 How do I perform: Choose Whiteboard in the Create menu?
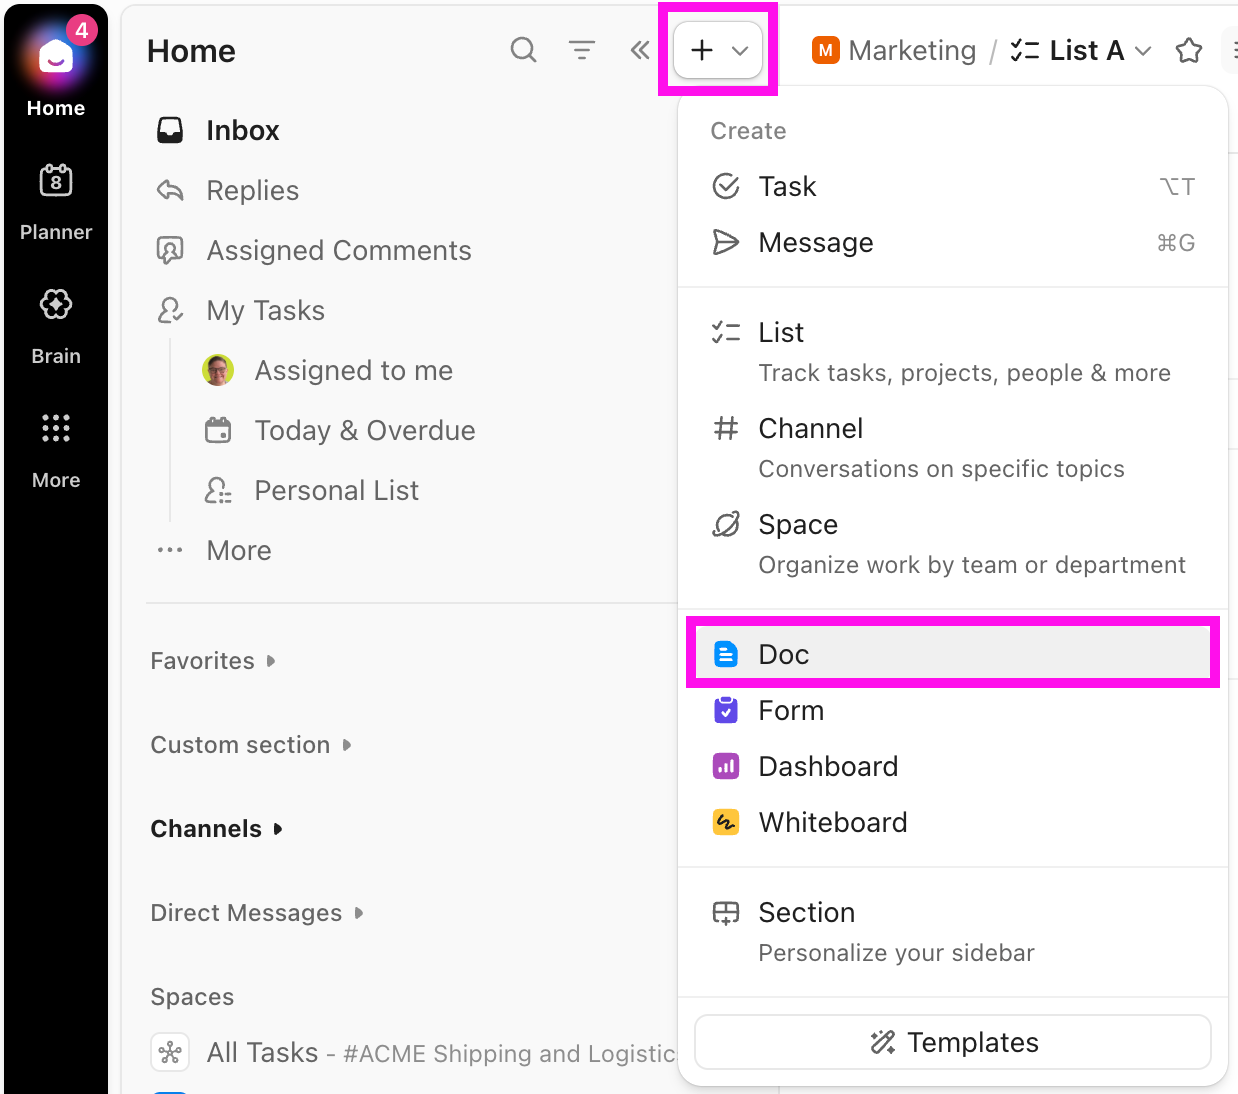tap(833, 822)
